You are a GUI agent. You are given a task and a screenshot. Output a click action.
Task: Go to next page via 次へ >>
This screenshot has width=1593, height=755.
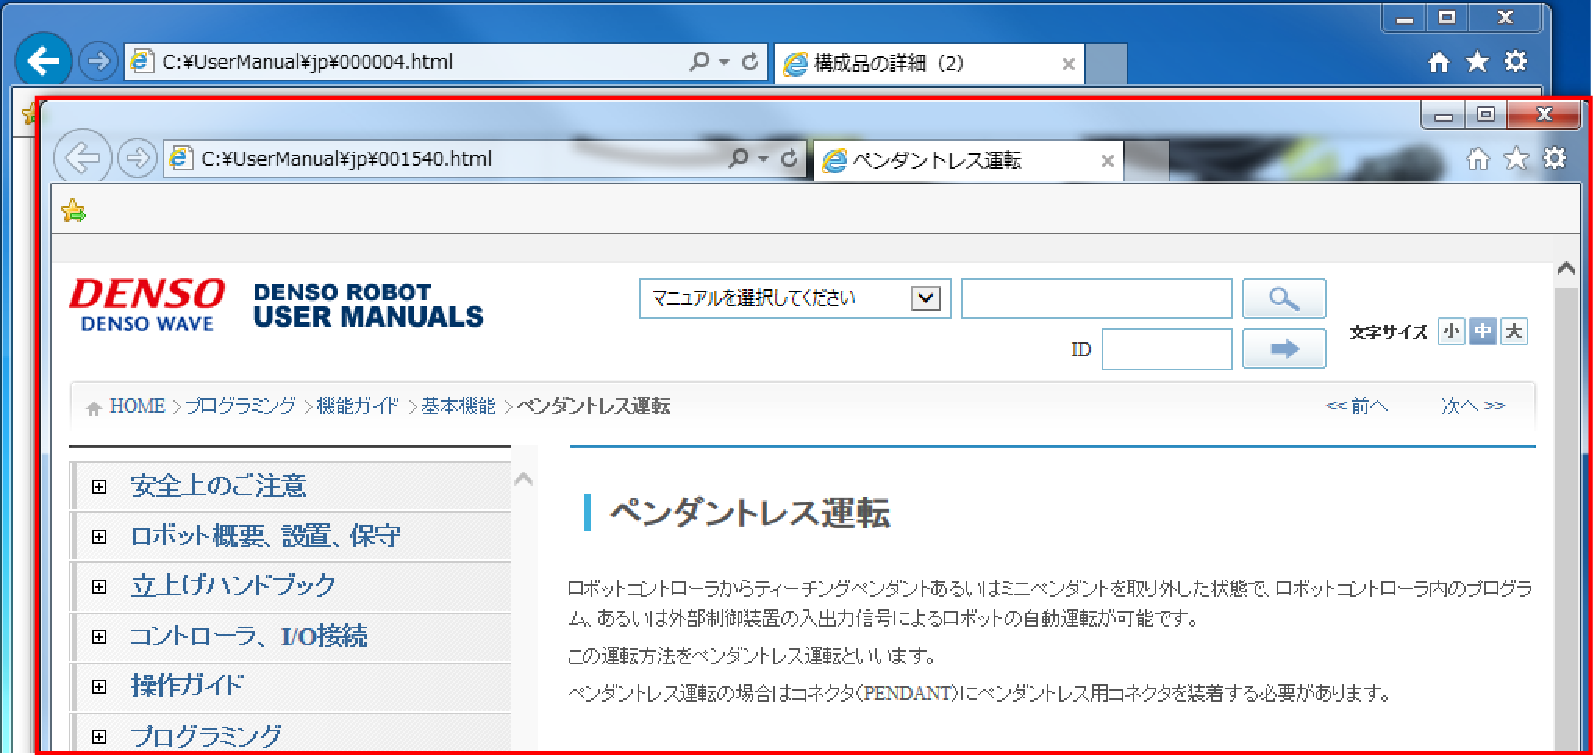point(1472,406)
